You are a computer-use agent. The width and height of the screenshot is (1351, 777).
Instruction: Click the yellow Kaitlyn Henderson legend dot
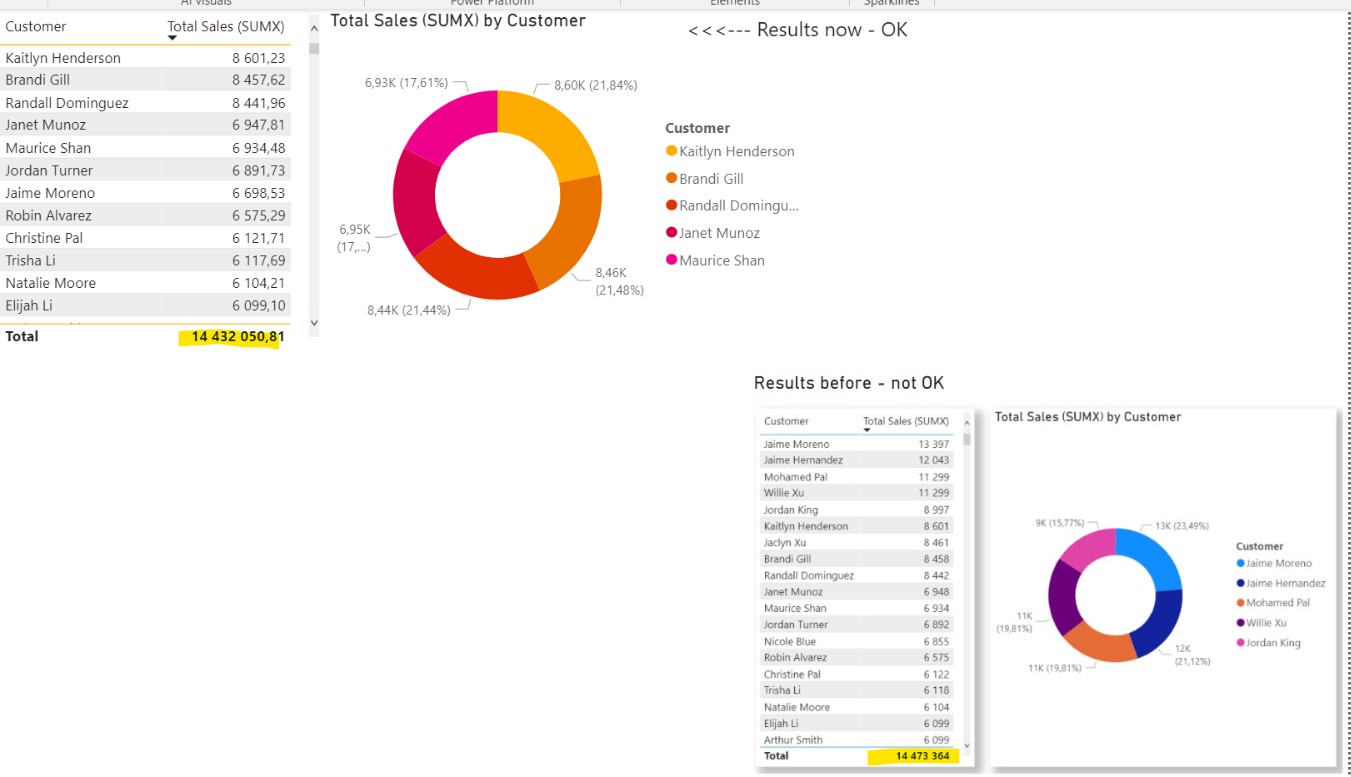[671, 151]
